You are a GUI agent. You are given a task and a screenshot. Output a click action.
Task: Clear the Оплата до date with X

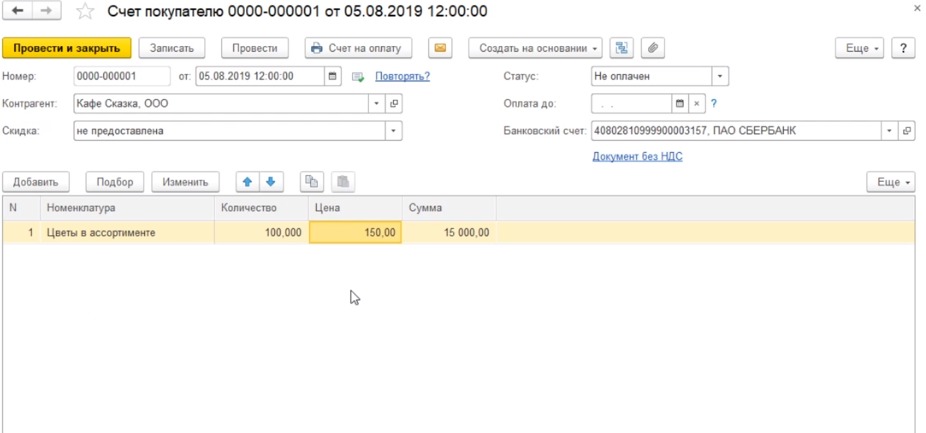698,103
